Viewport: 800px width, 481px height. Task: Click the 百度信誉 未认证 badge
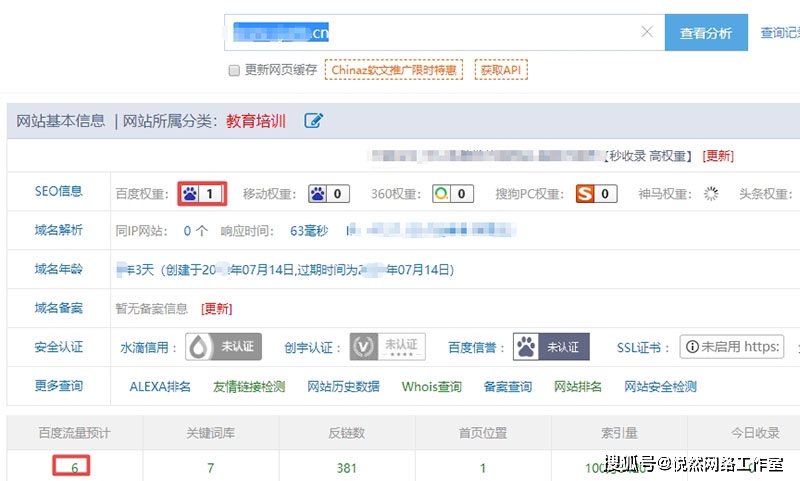pos(551,347)
